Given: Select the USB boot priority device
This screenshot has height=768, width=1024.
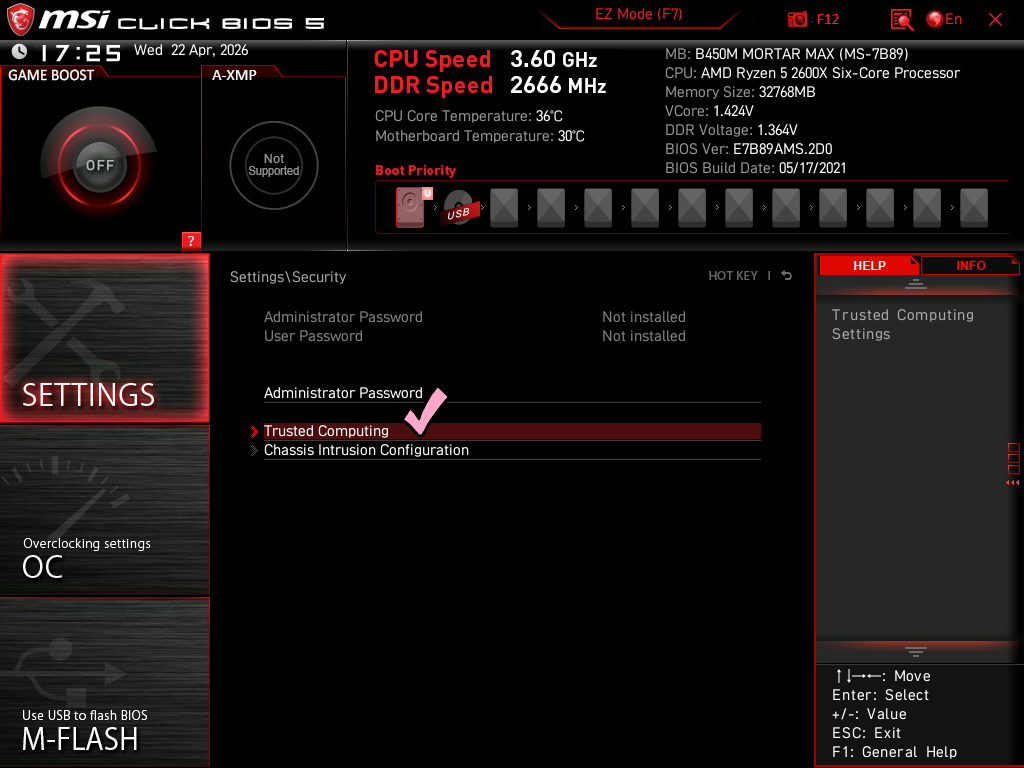Looking at the screenshot, I should [460, 208].
